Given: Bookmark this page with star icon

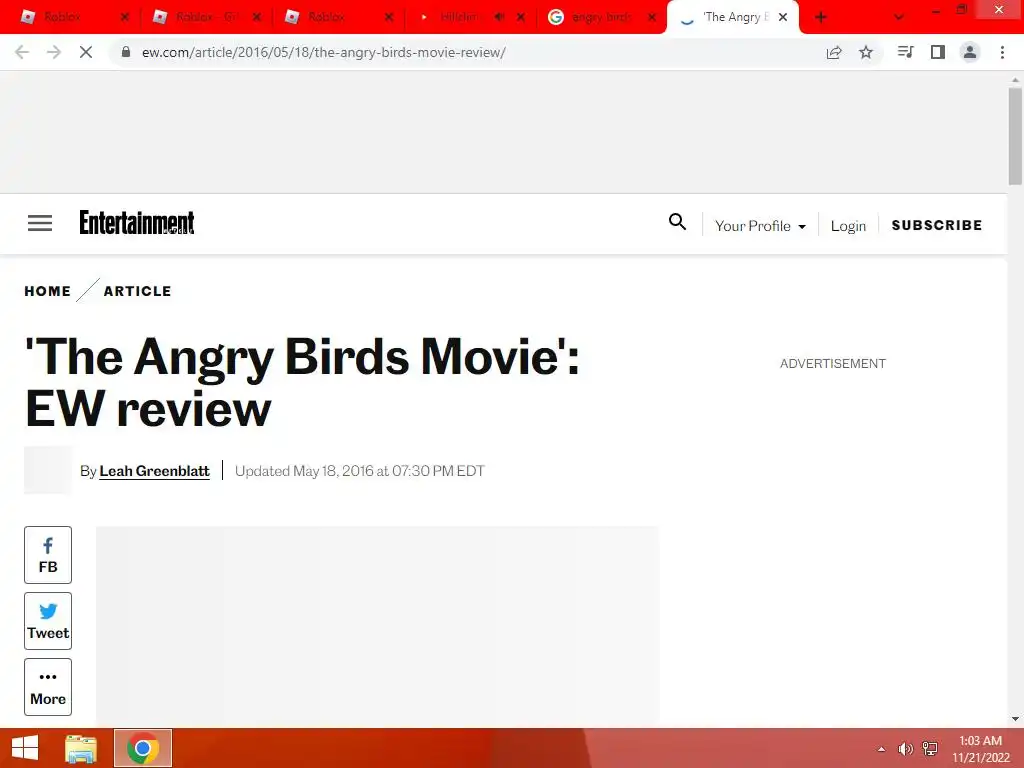Looking at the screenshot, I should 866,52.
